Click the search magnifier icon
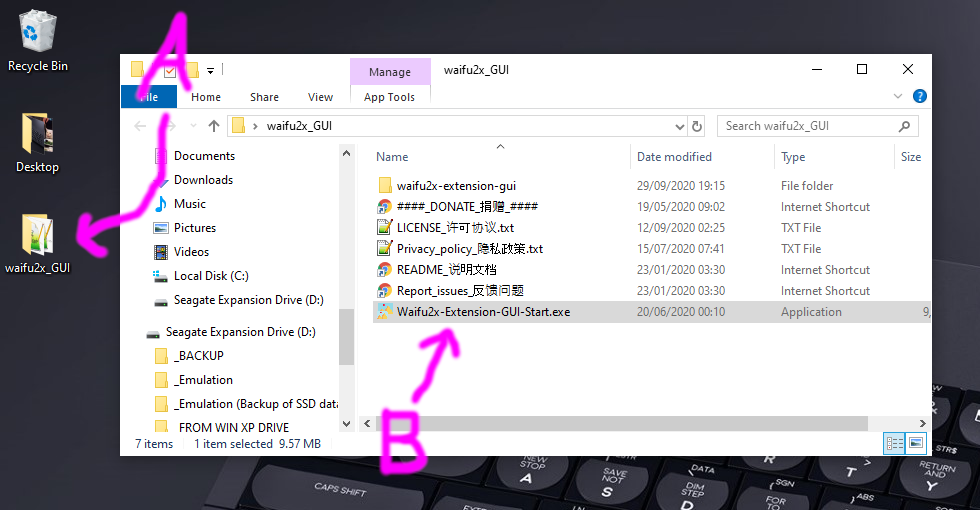980x510 pixels. pyautogui.click(x=904, y=126)
